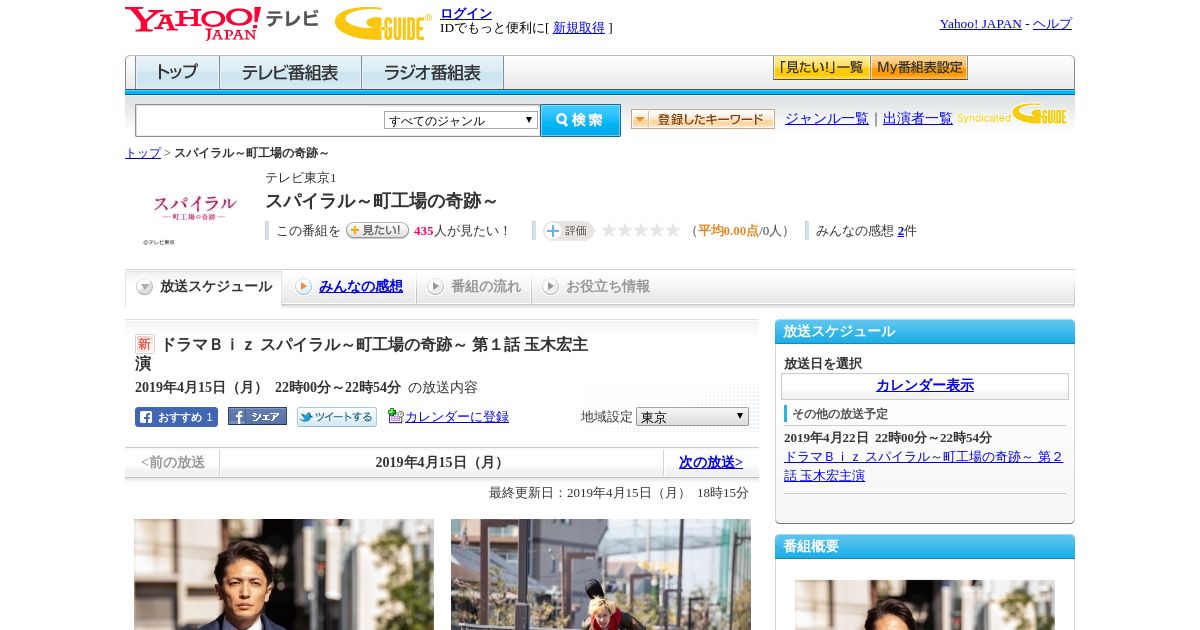Click the テレビ東京1 channel text

tap(301, 177)
